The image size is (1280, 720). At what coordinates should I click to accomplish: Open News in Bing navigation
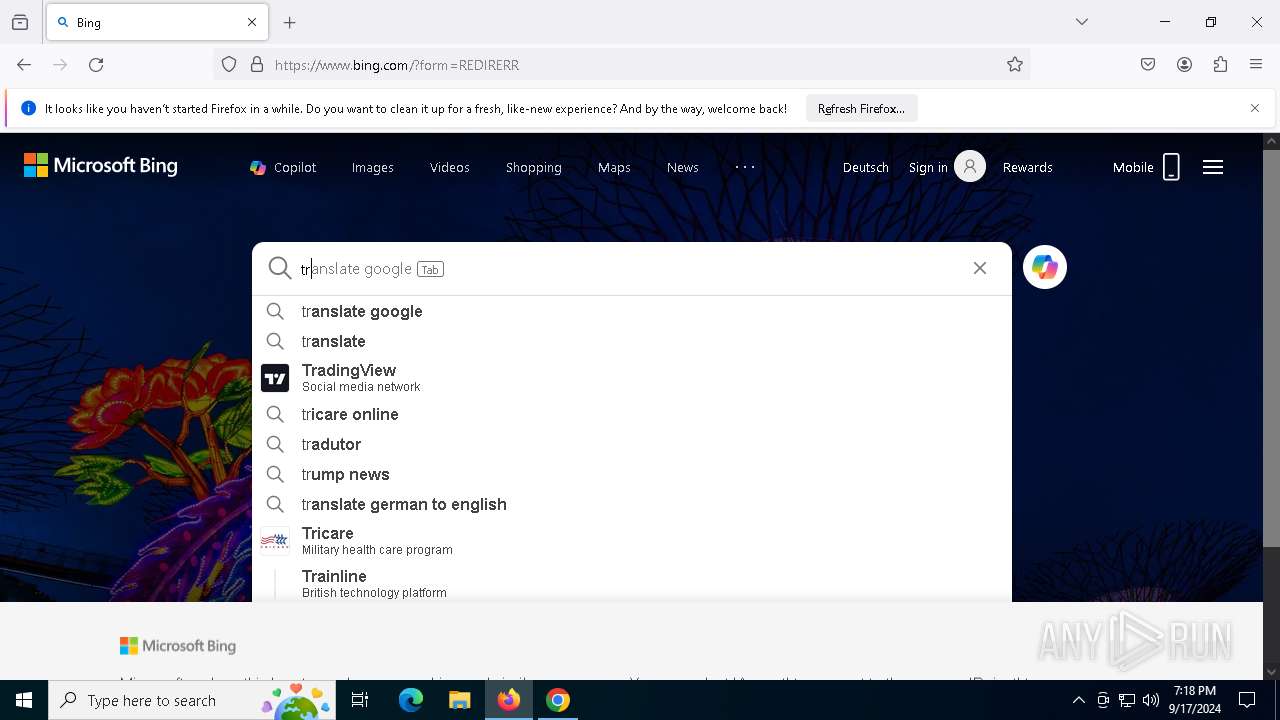point(683,167)
